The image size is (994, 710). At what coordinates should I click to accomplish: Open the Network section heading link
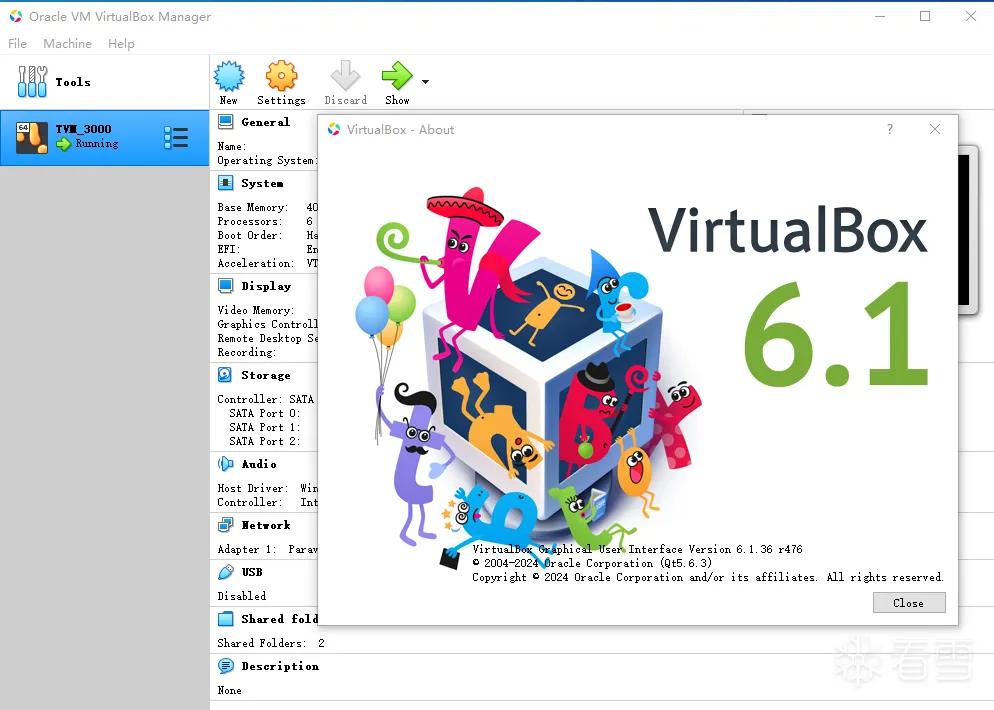coord(266,525)
